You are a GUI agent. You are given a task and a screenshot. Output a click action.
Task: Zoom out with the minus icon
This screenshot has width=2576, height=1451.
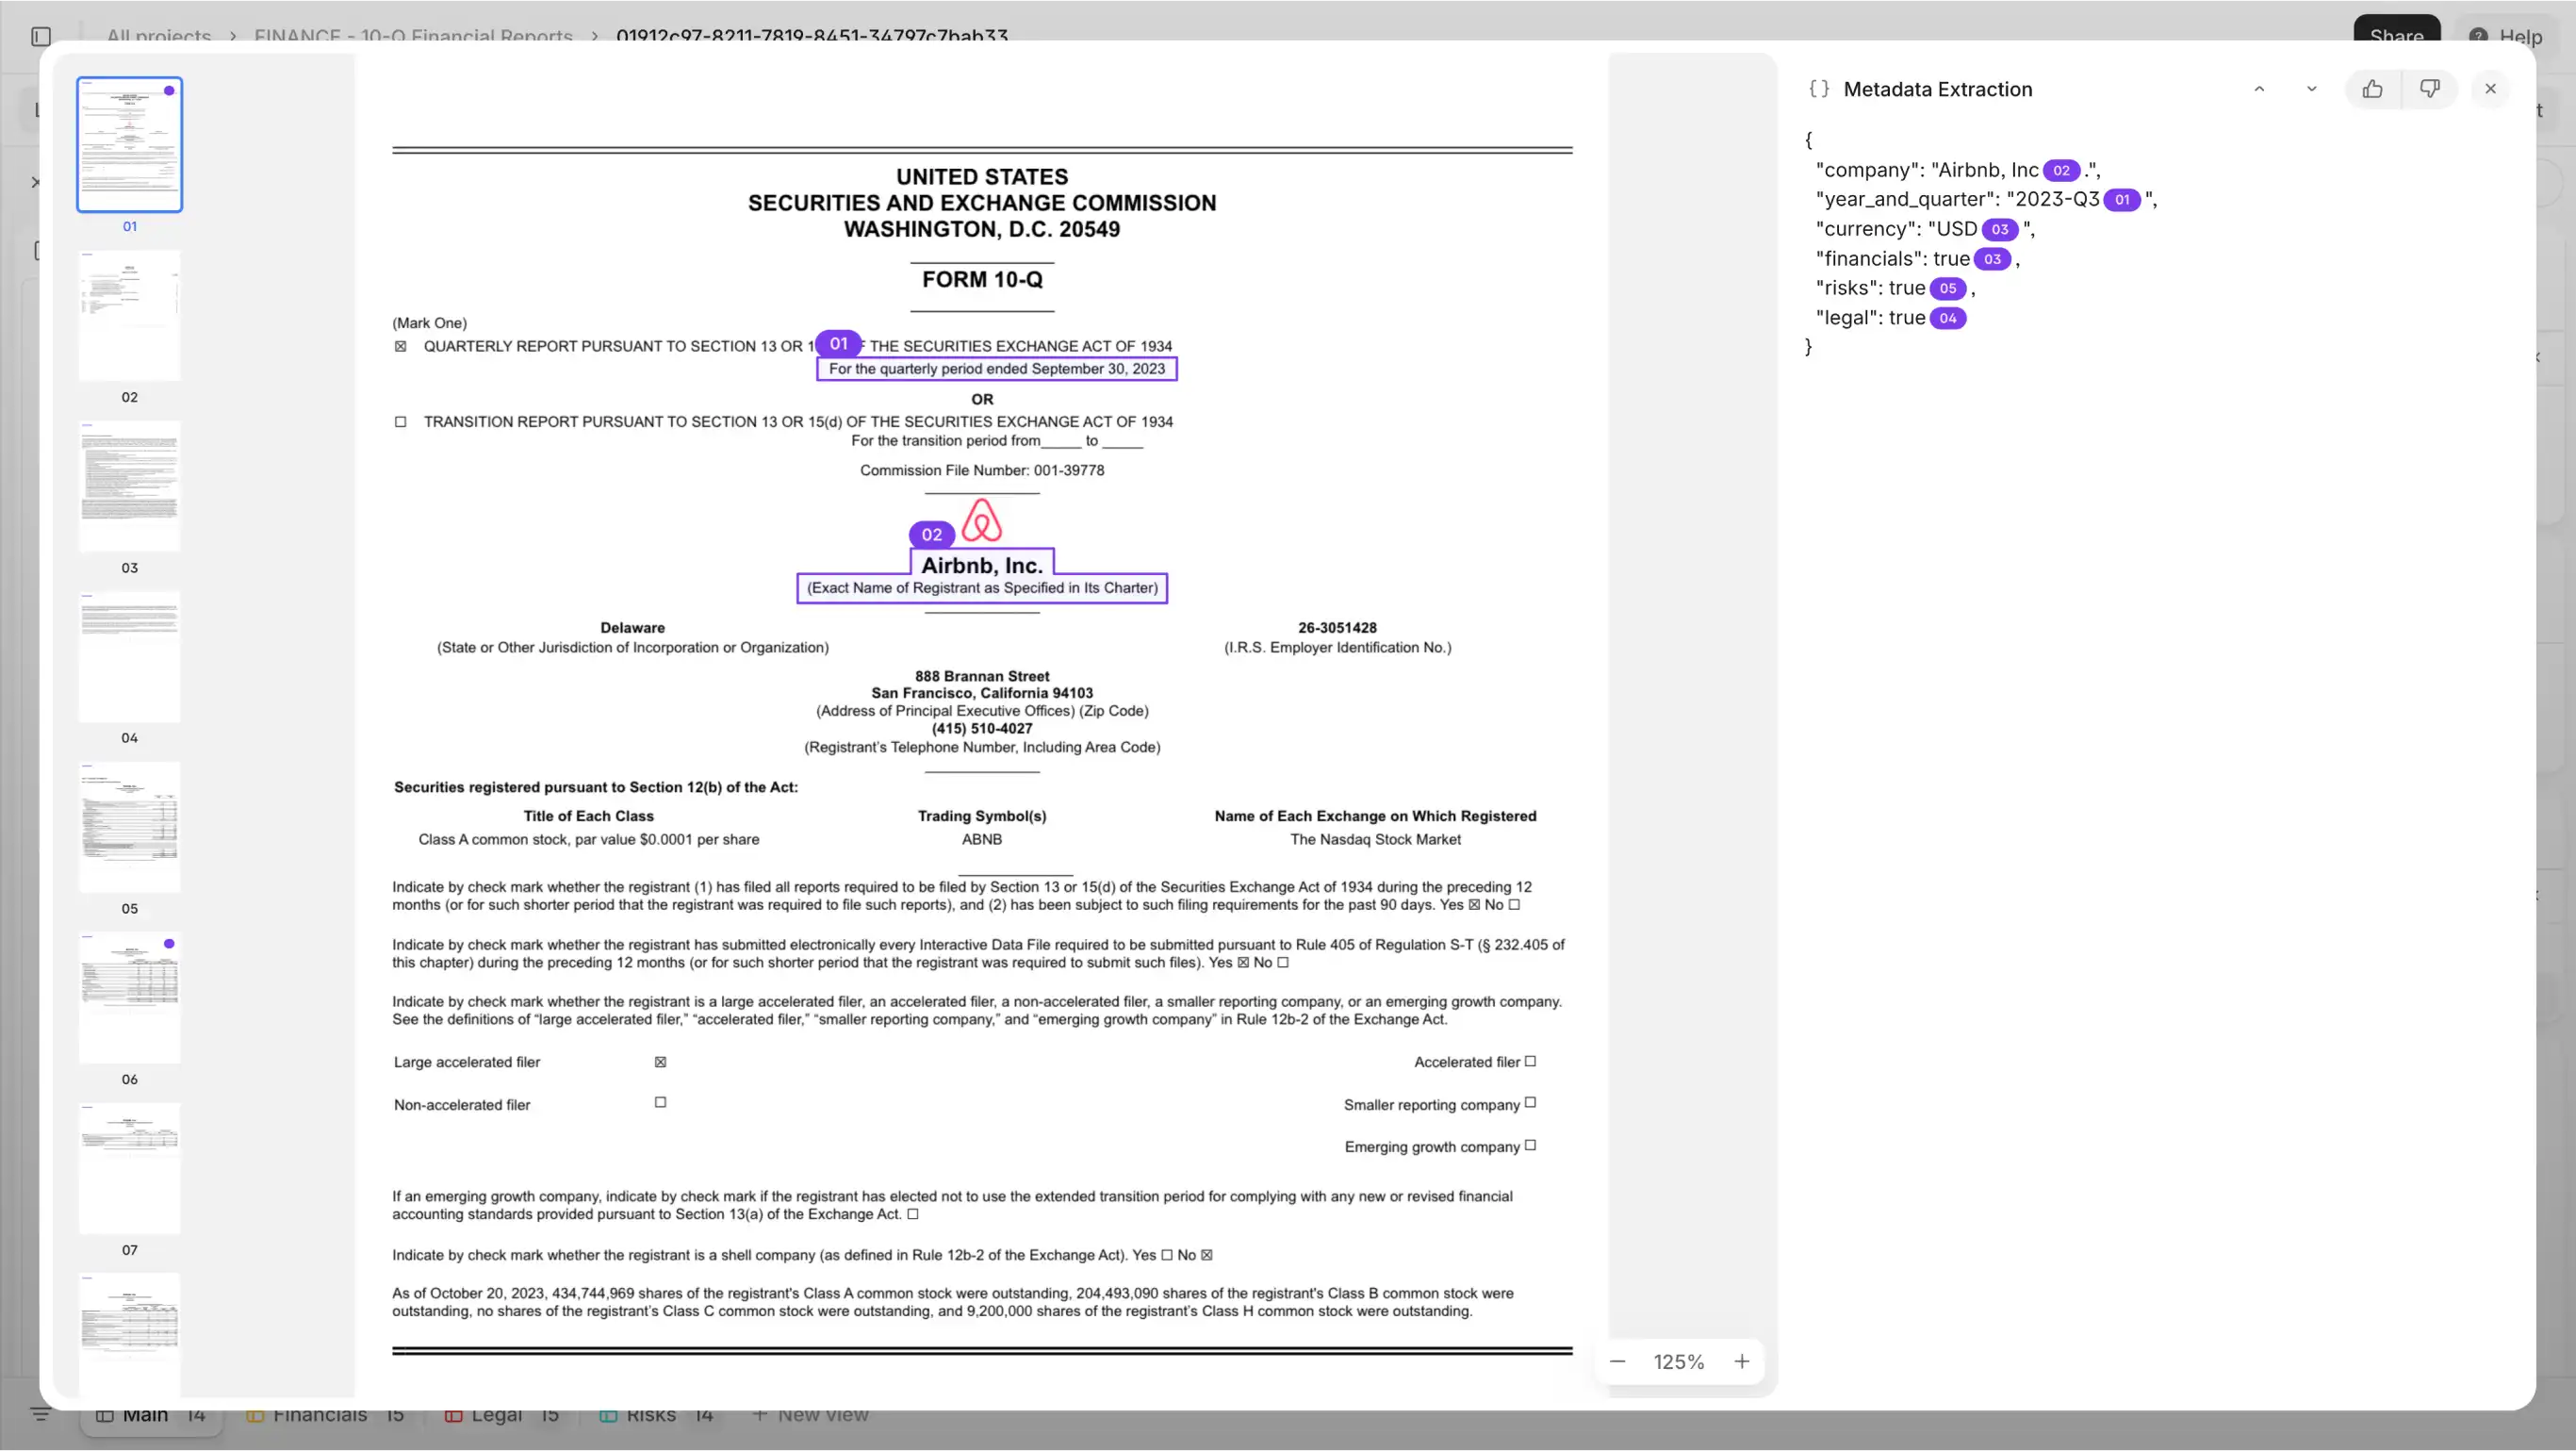pyautogui.click(x=1617, y=1362)
